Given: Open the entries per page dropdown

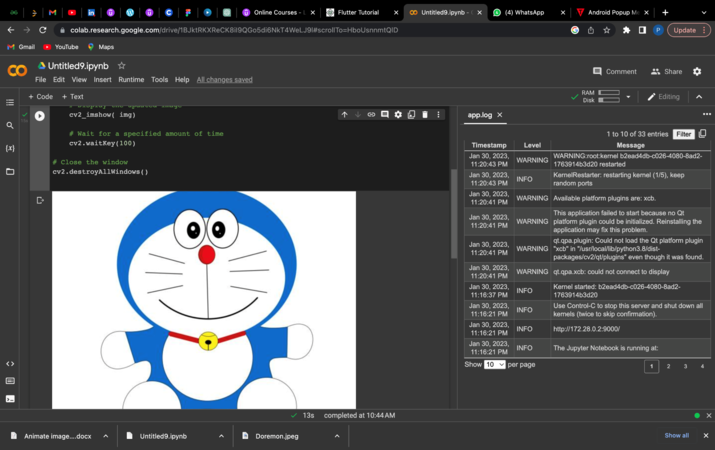Looking at the screenshot, I should 494,365.
